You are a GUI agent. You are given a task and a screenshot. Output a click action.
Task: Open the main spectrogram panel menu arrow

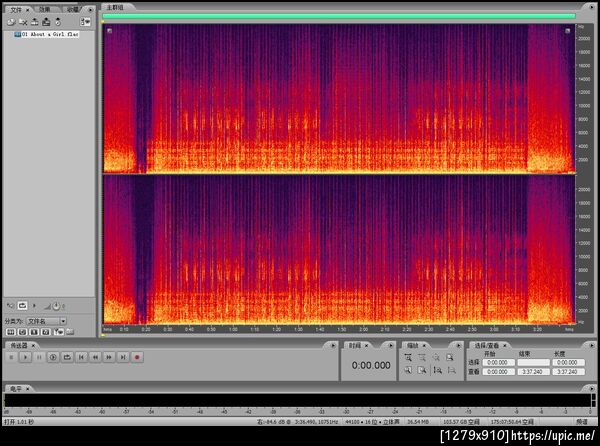tap(592, 8)
